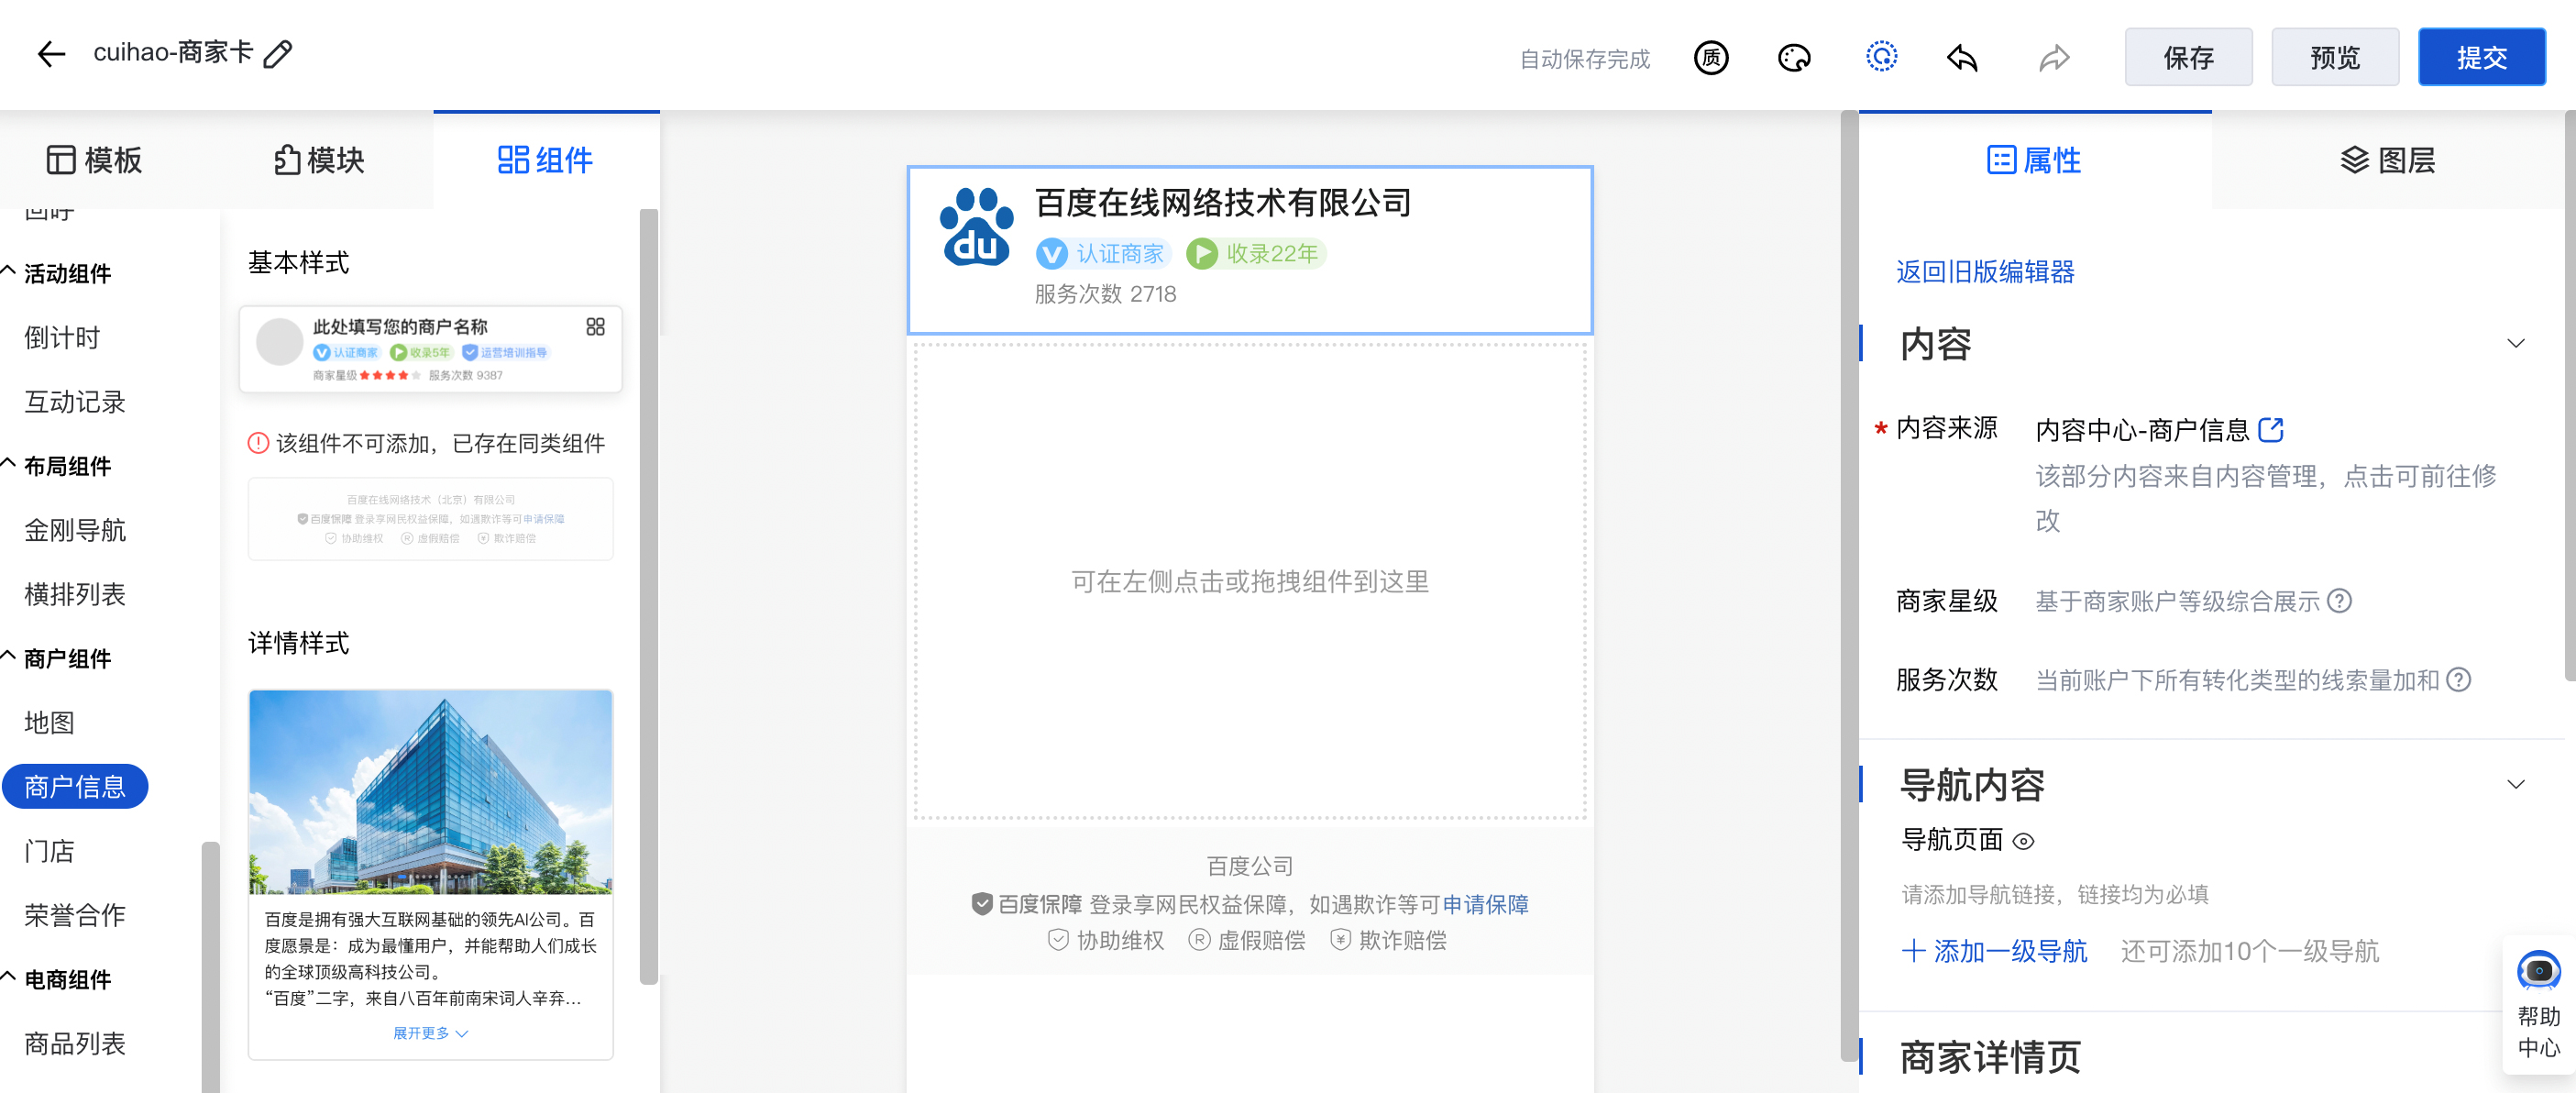Undo the last action
This screenshot has width=2576, height=1093.
click(x=1962, y=58)
